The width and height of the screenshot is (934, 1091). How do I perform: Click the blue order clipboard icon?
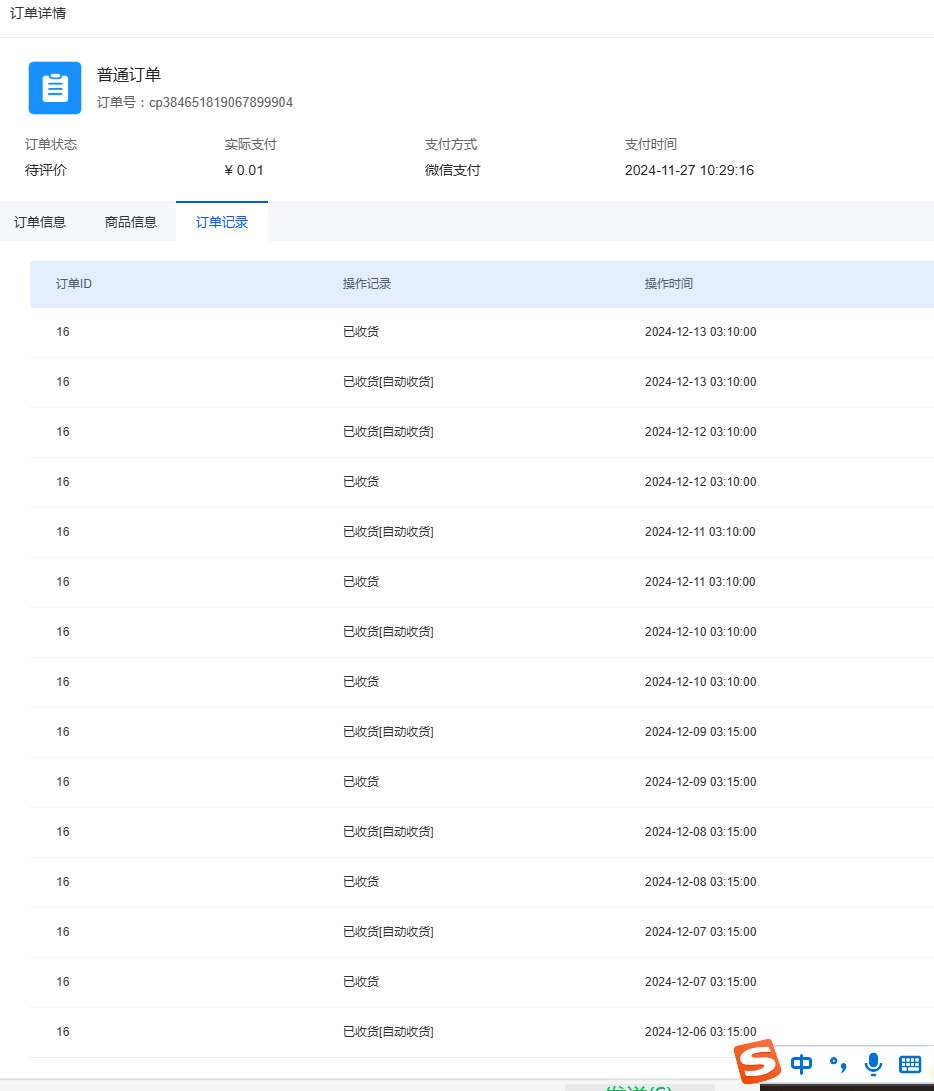(x=55, y=88)
